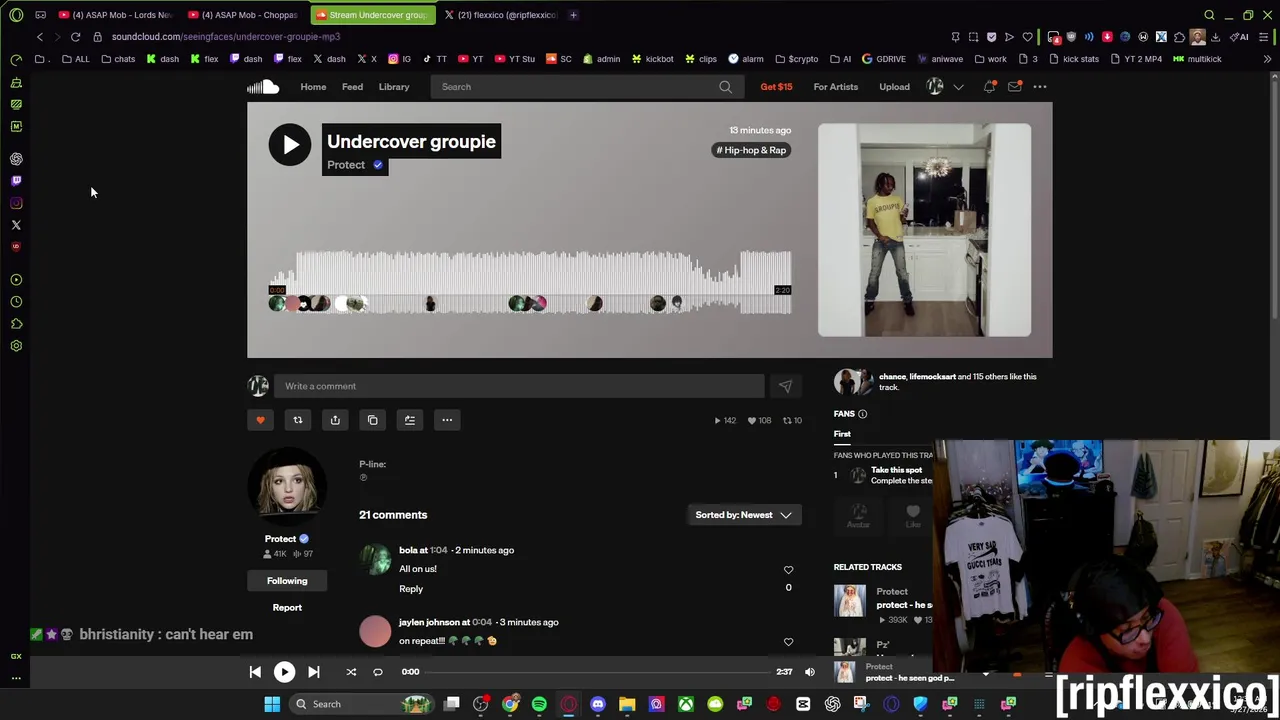Mute audio with the player volume icon
The image size is (1280, 720).
(810, 672)
